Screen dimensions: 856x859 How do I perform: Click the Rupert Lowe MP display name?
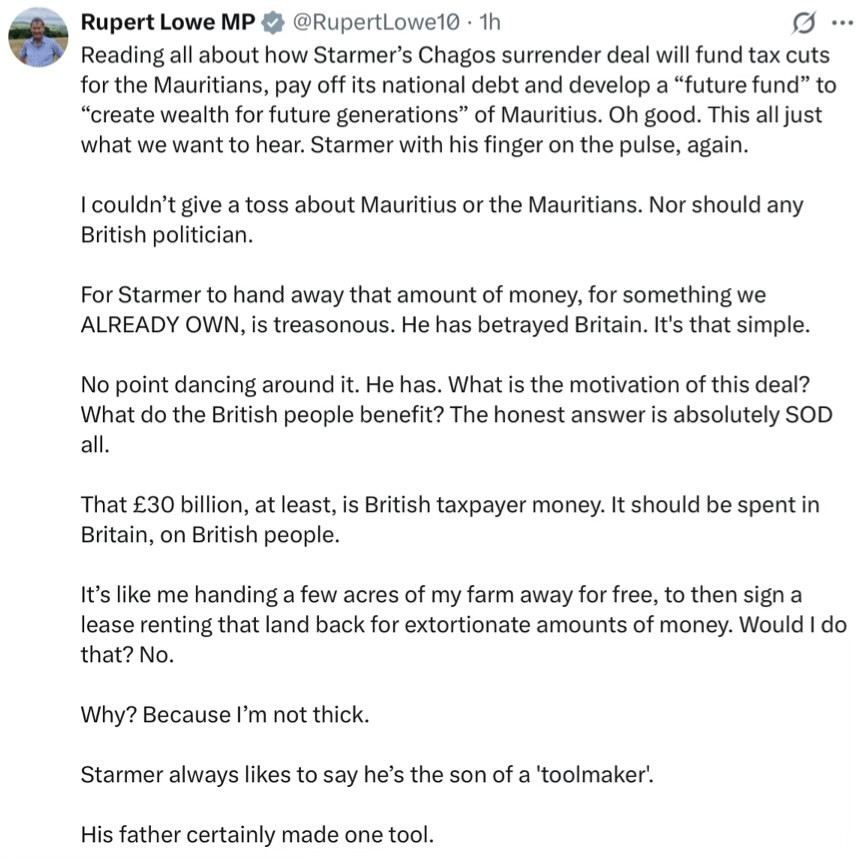pos(168,22)
